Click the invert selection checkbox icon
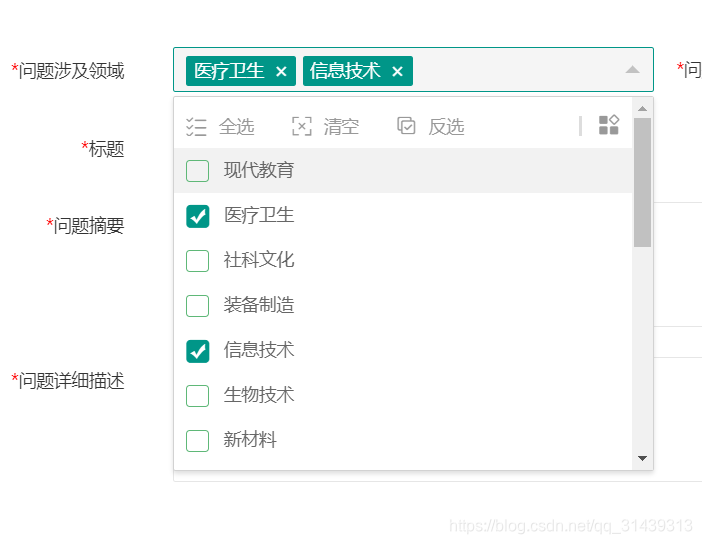 [406, 125]
